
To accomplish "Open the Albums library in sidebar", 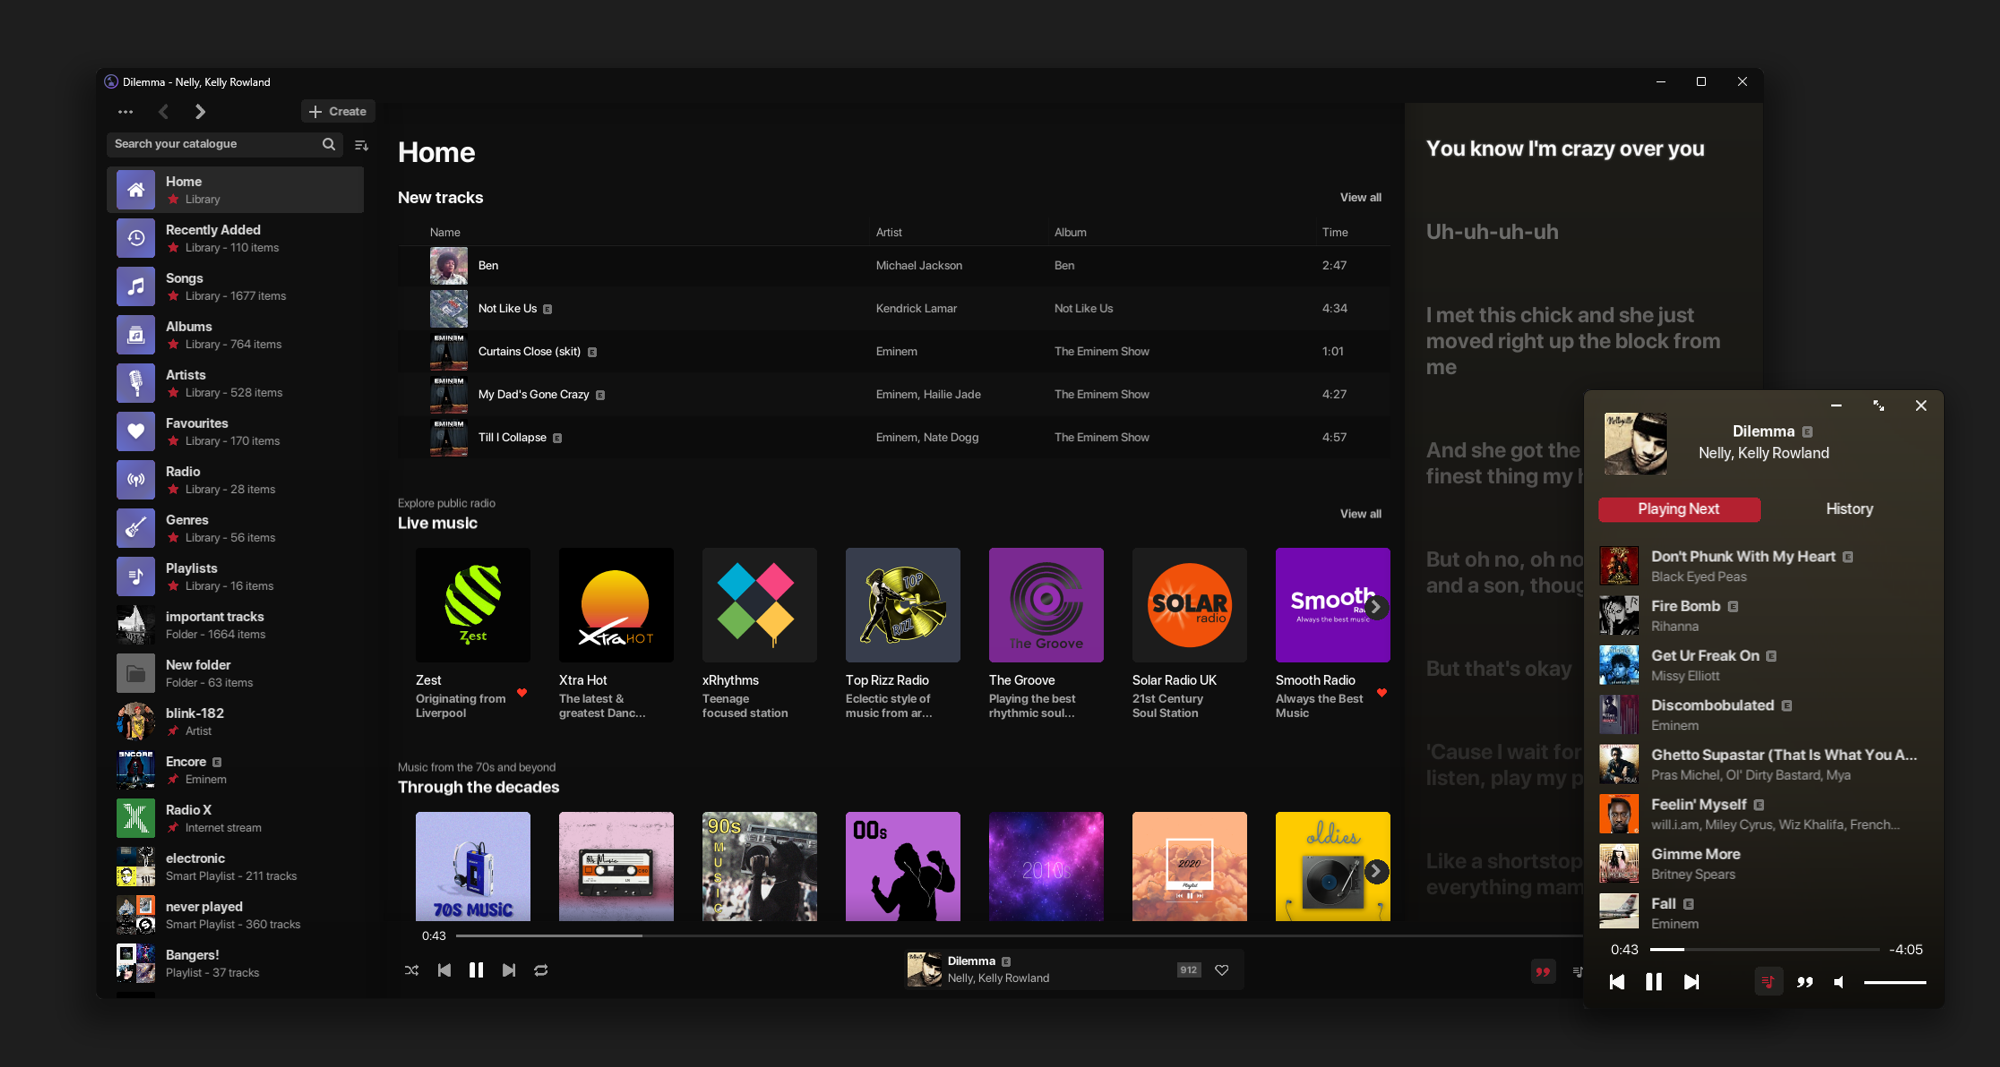I will [x=235, y=335].
